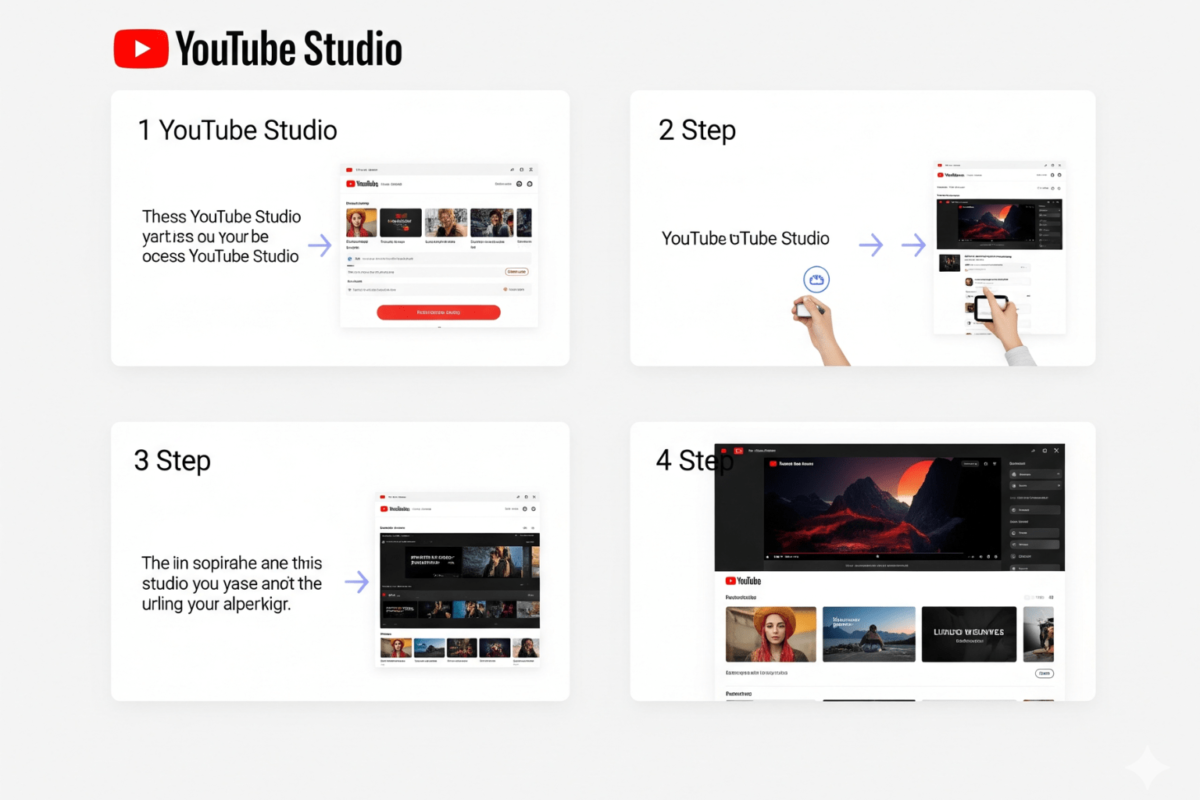
Task: Open the second dropdown in step 4 right sidebar
Action: pos(1035,486)
